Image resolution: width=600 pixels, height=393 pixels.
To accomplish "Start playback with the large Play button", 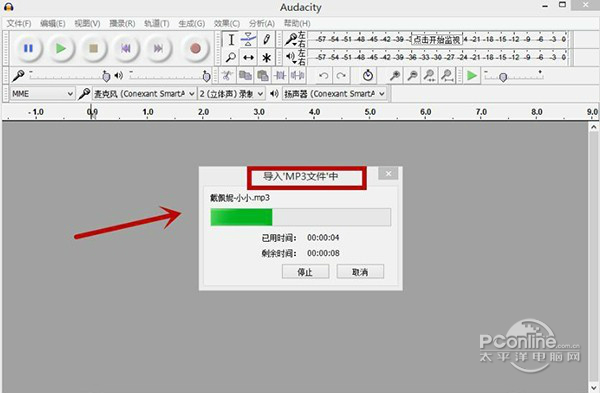I will click(x=60, y=49).
